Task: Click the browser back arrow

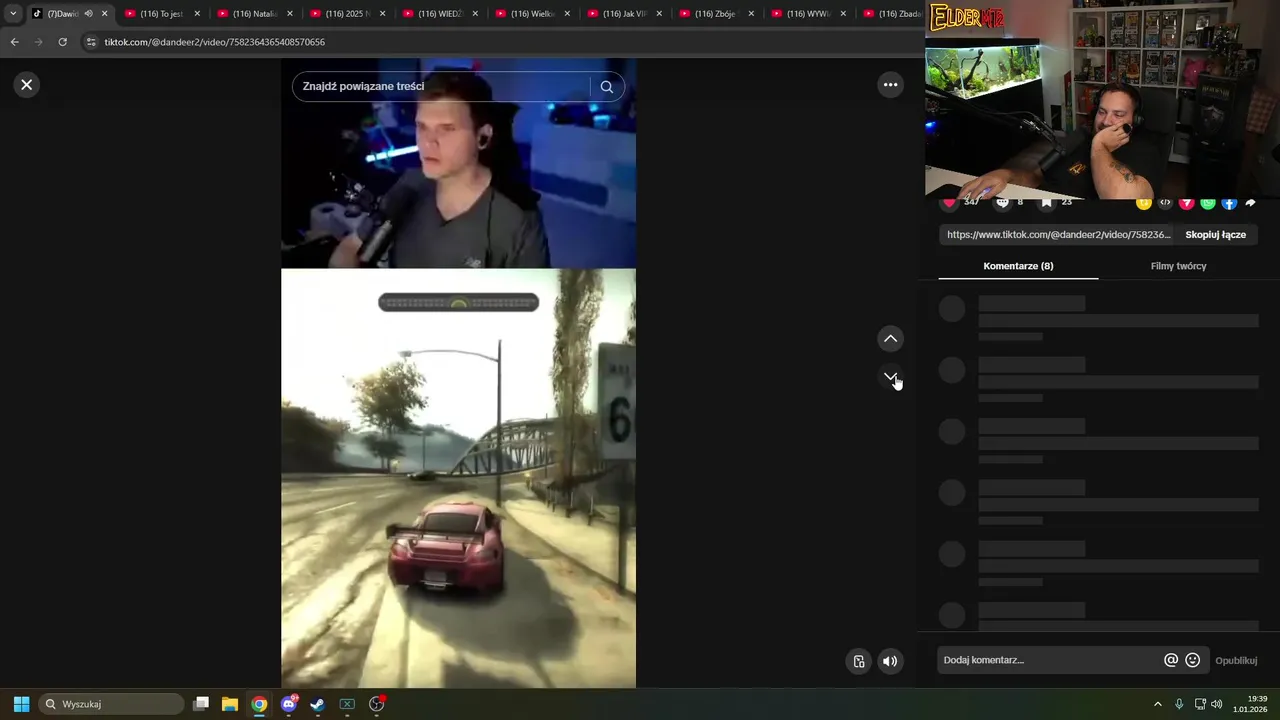Action: coord(14,42)
